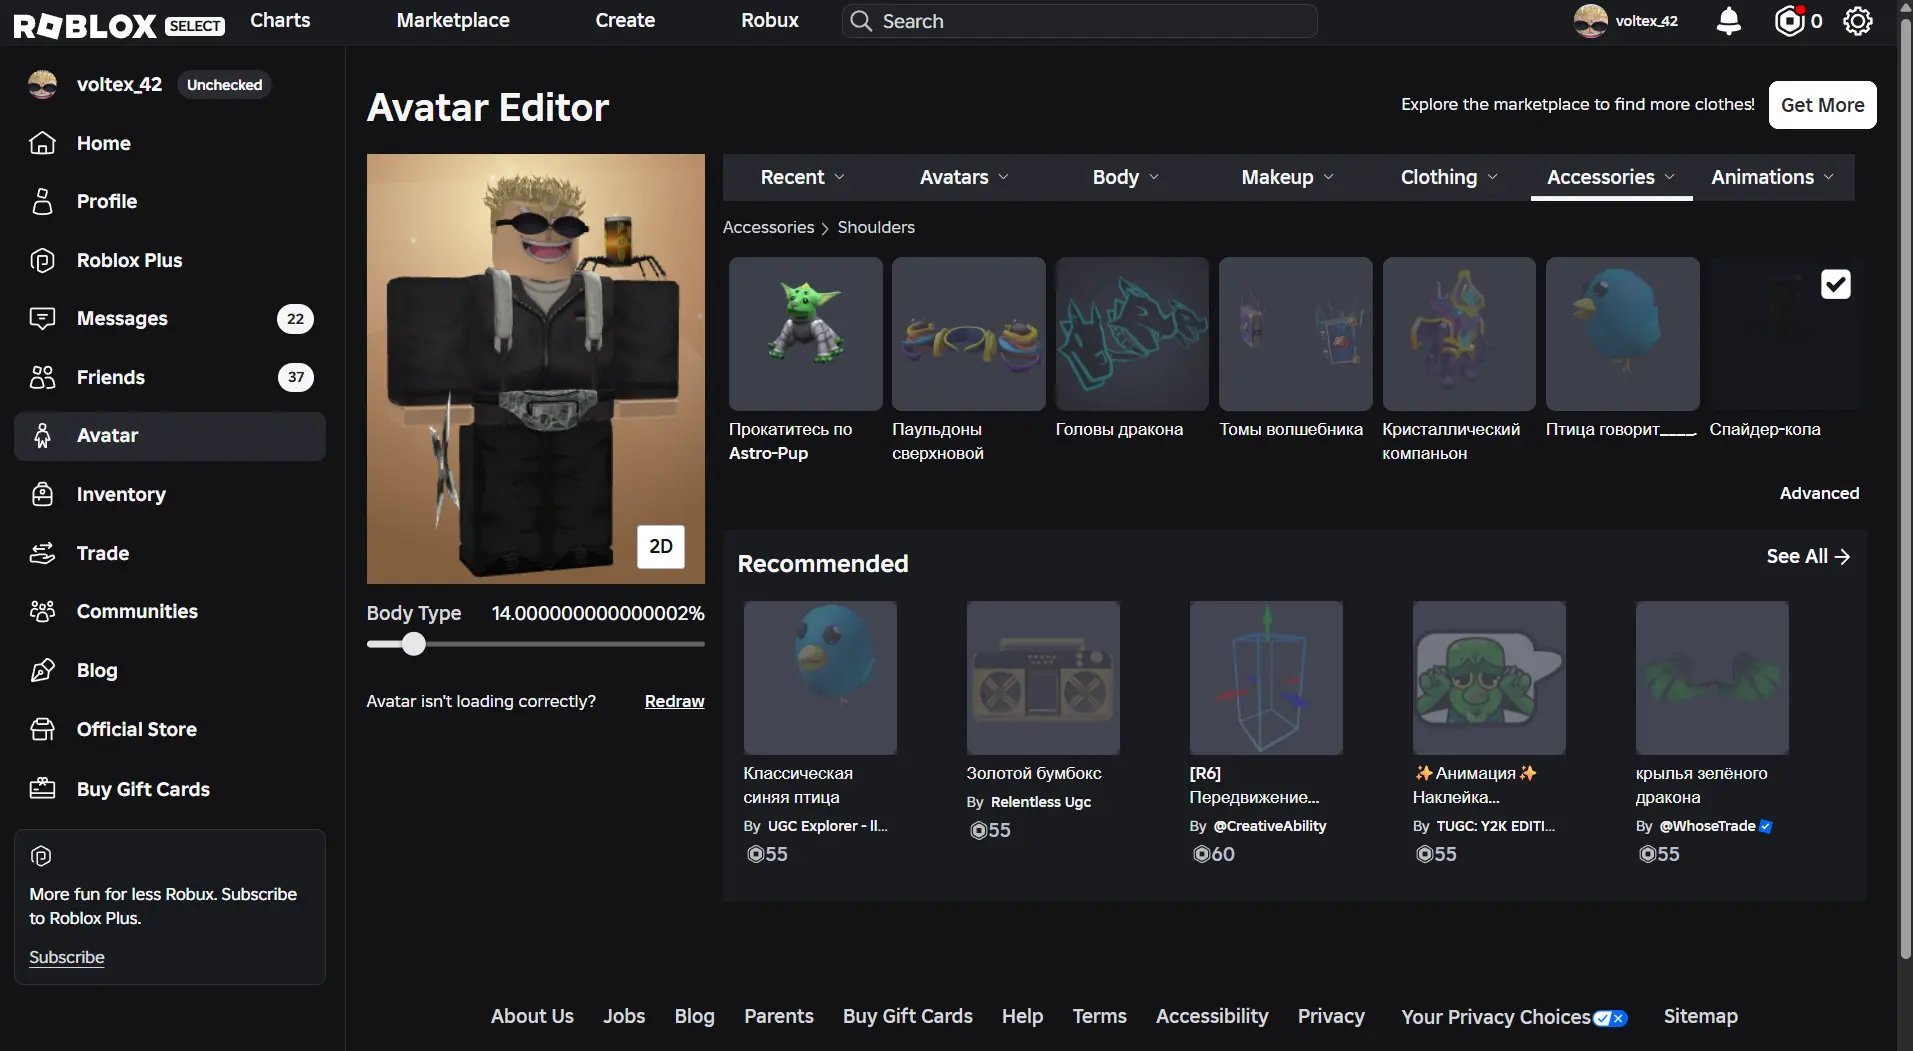The height and width of the screenshot is (1051, 1913).
Task: Click the Blog pen icon
Action: 42,670
